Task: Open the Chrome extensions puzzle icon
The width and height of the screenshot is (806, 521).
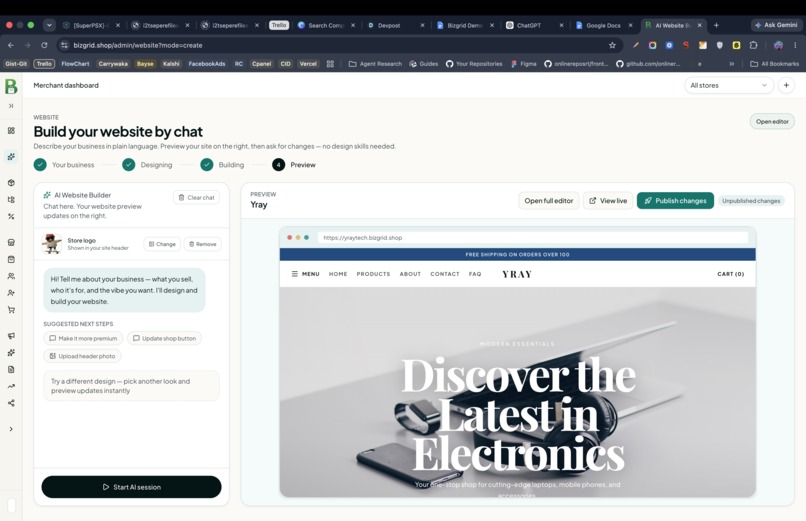Action: click(x=753, y=45)
